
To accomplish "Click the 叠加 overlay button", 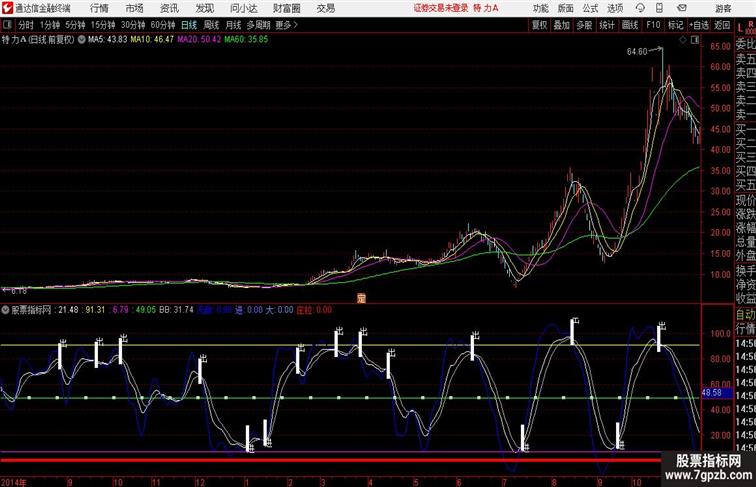I will coord(561,25).
